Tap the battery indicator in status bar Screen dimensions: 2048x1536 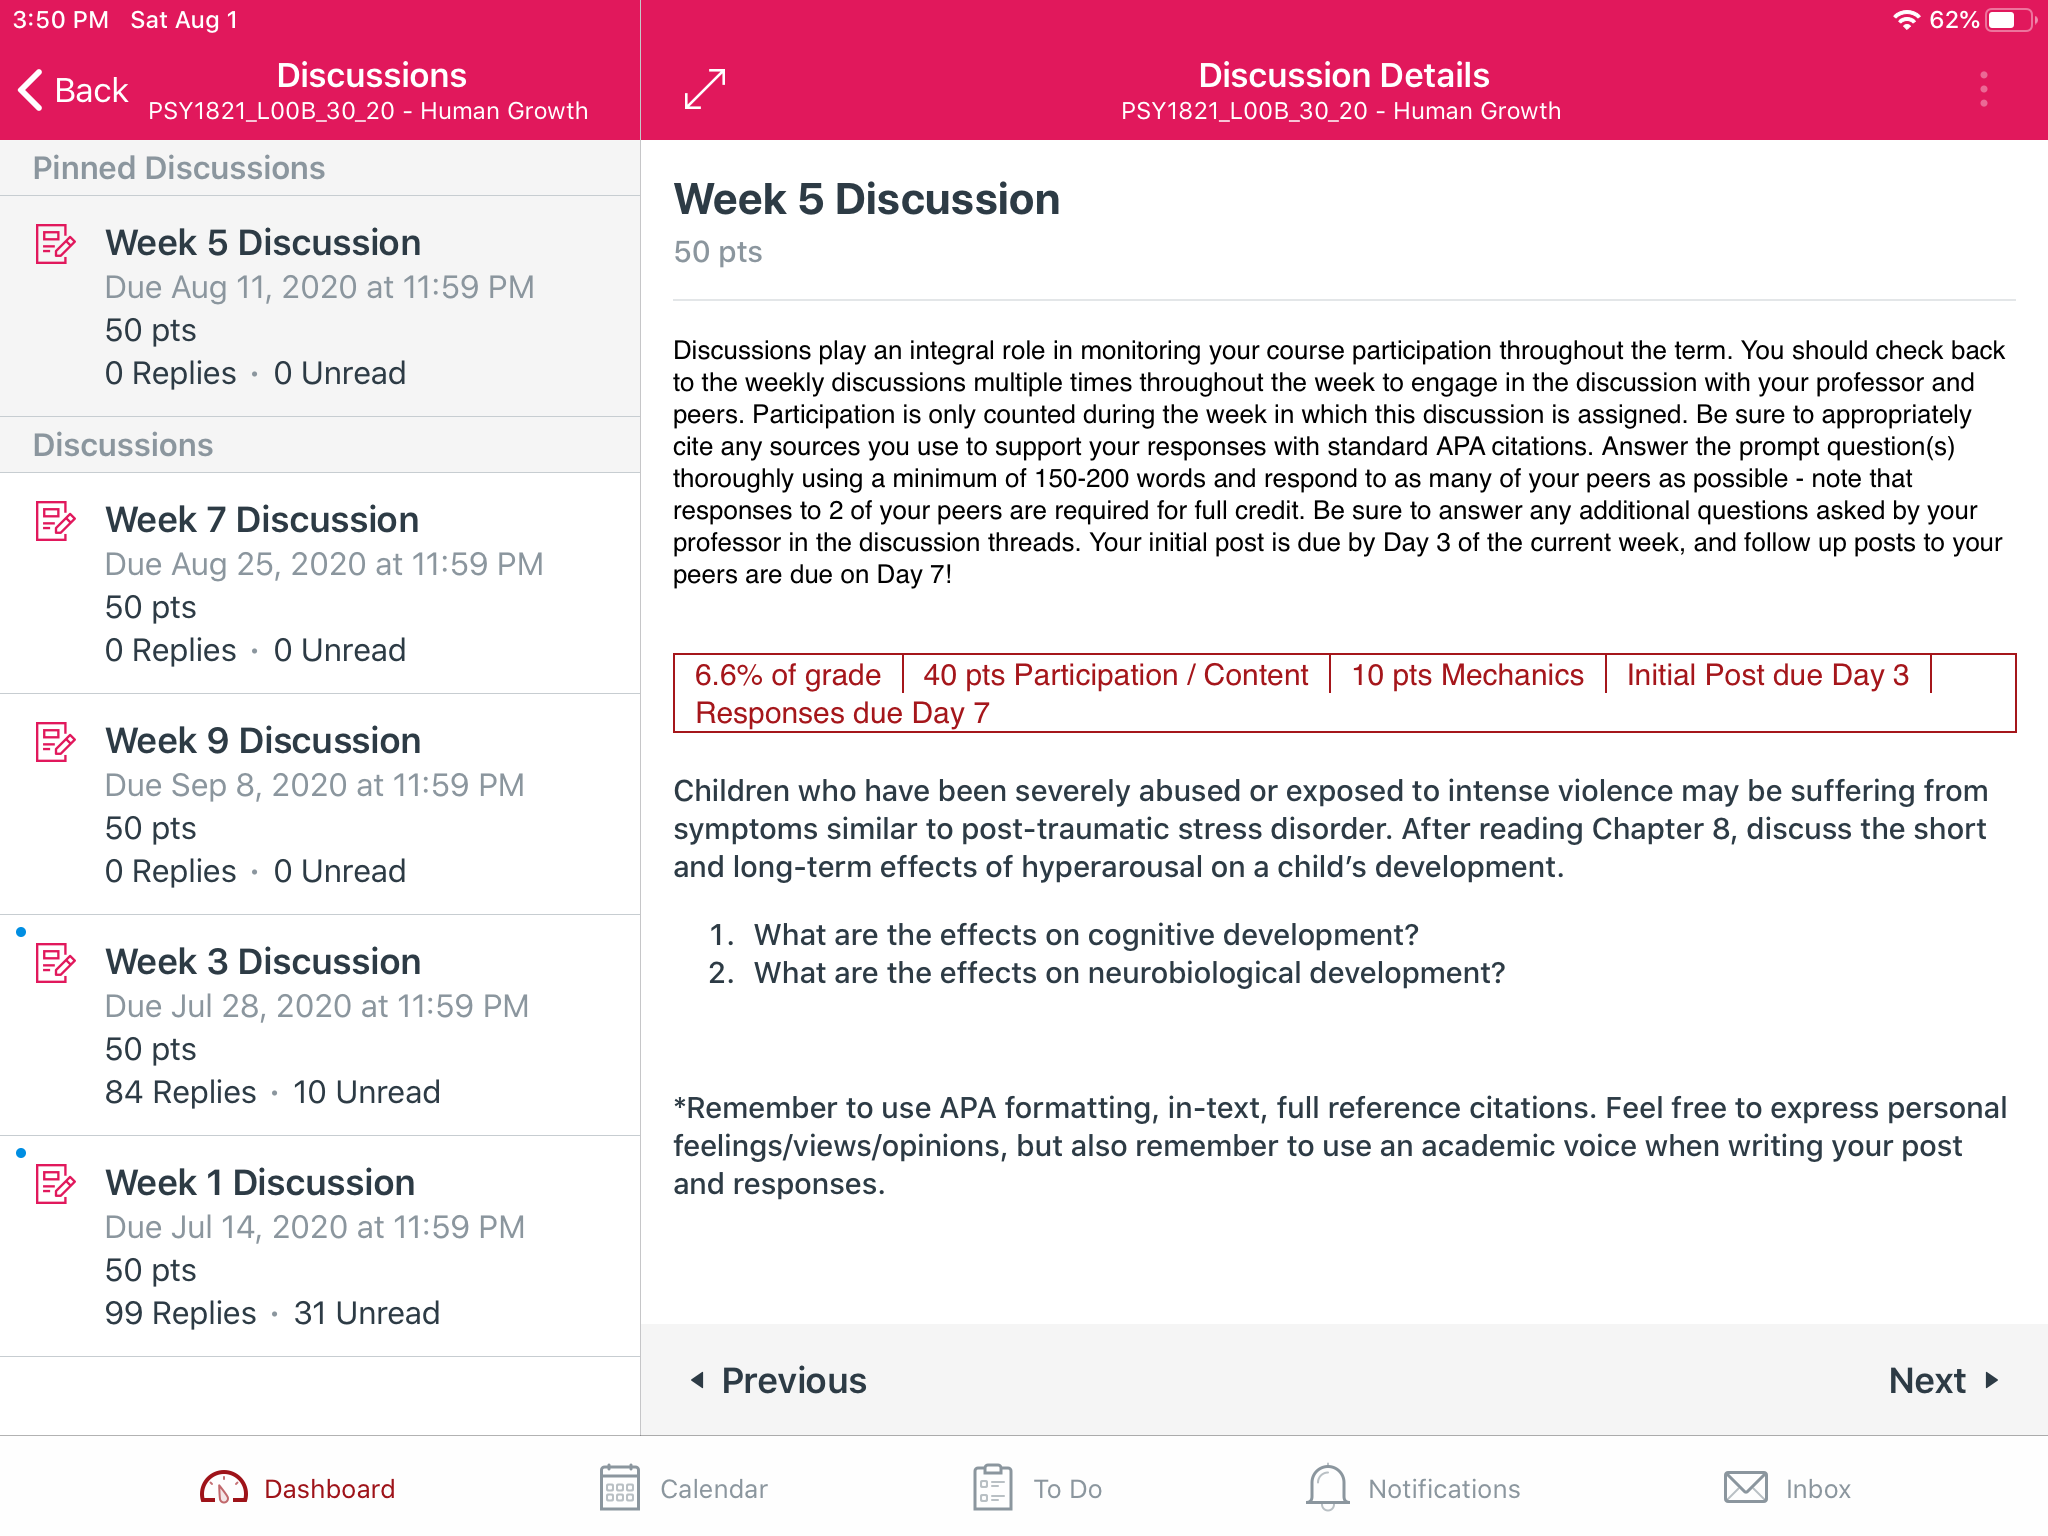pyautogui.click(x=2011, y=20)
